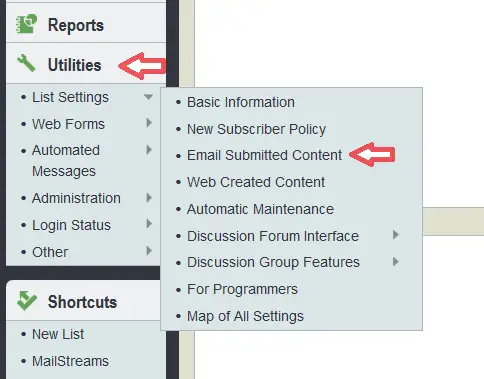Expand the Discussion Group Features arrow
Screen dimensions: 484x379
click(396, 262)
